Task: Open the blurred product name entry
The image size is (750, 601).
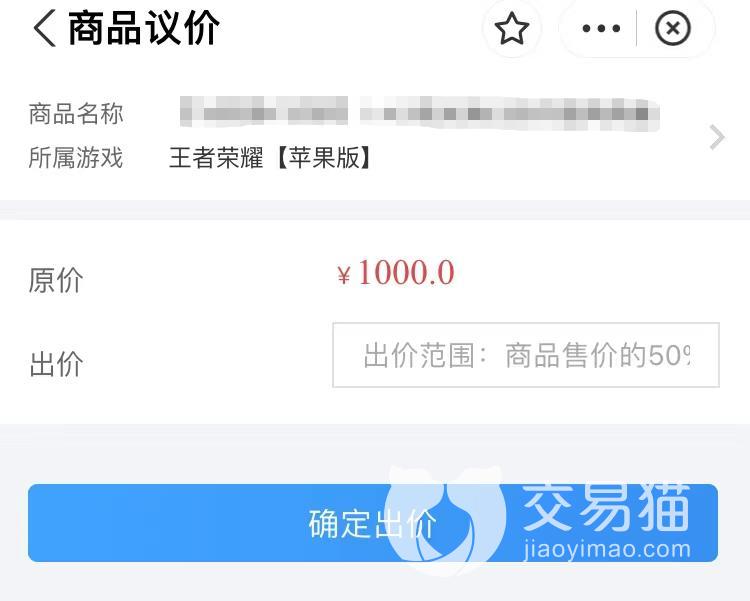Action: (419, 113)
